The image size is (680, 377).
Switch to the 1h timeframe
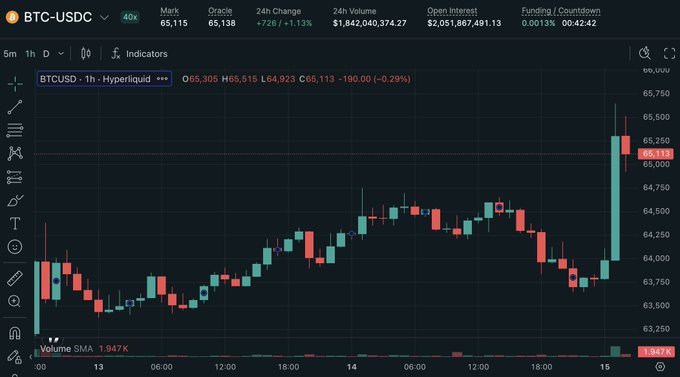[x=30, y=54]
